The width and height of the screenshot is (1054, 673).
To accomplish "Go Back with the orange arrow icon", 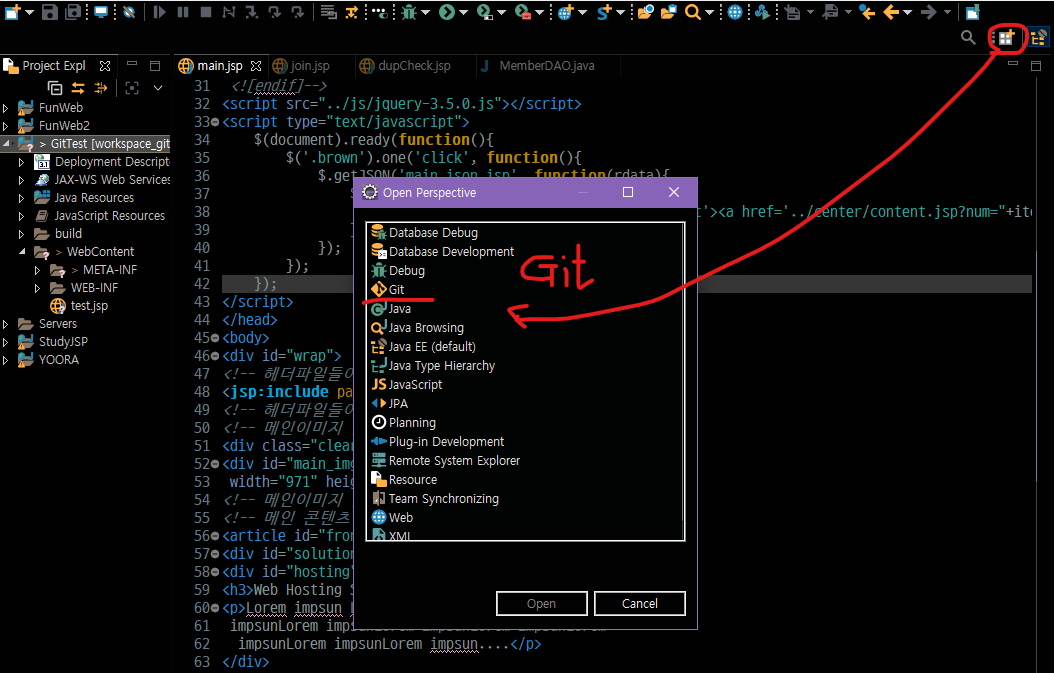I will [891, 11].
